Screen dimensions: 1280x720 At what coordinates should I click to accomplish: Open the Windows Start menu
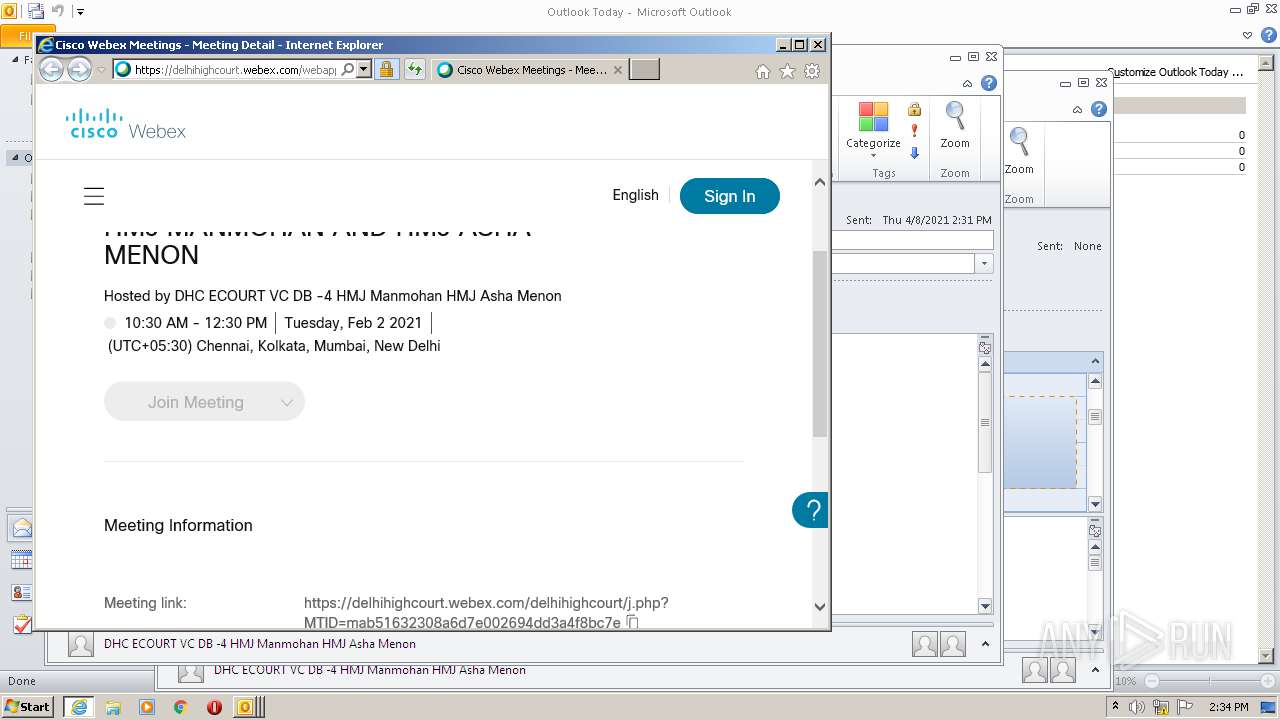[x=27, y=706]
